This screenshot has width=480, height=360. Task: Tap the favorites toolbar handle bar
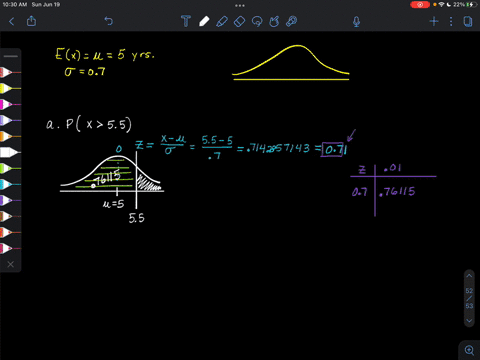tap(10, 56)
